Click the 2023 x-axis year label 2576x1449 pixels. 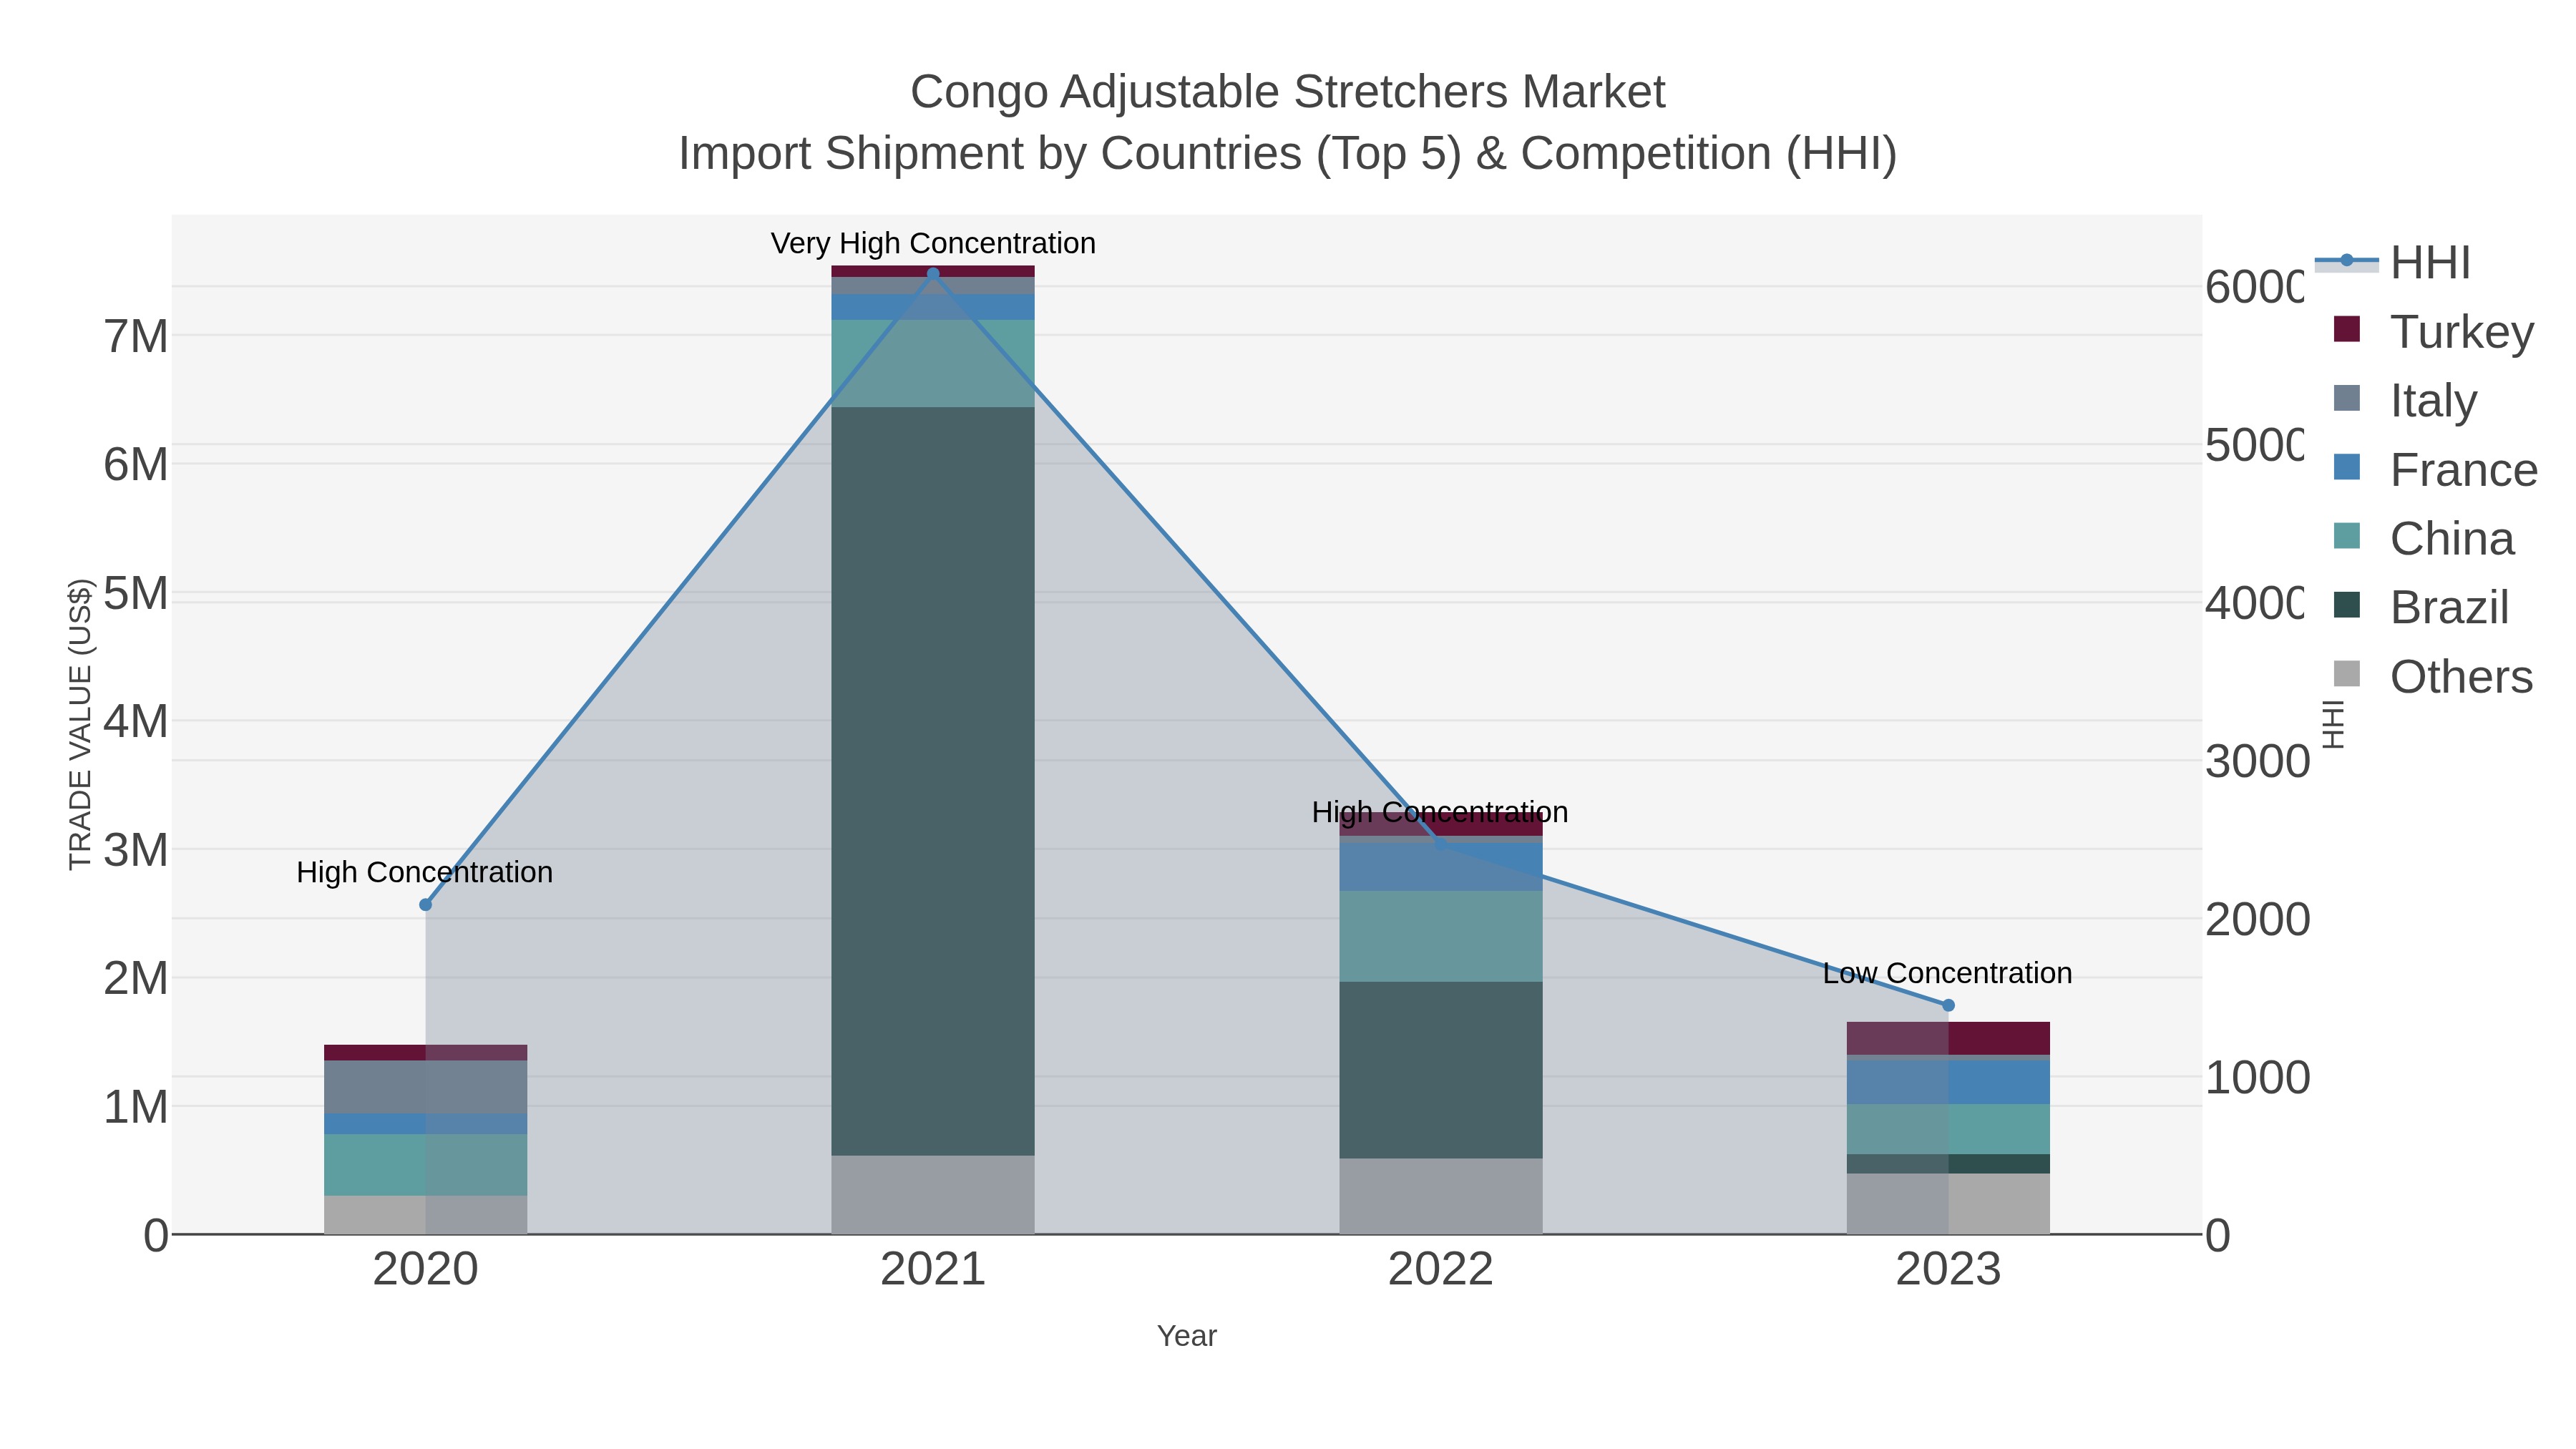tap(1948, 1270)
